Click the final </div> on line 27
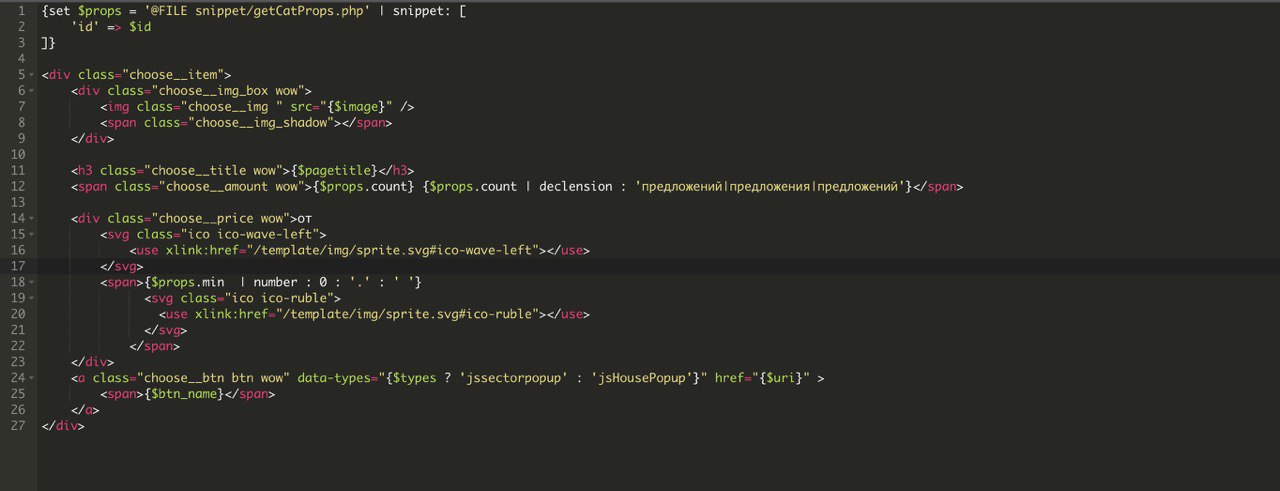 tap(64, 426)
